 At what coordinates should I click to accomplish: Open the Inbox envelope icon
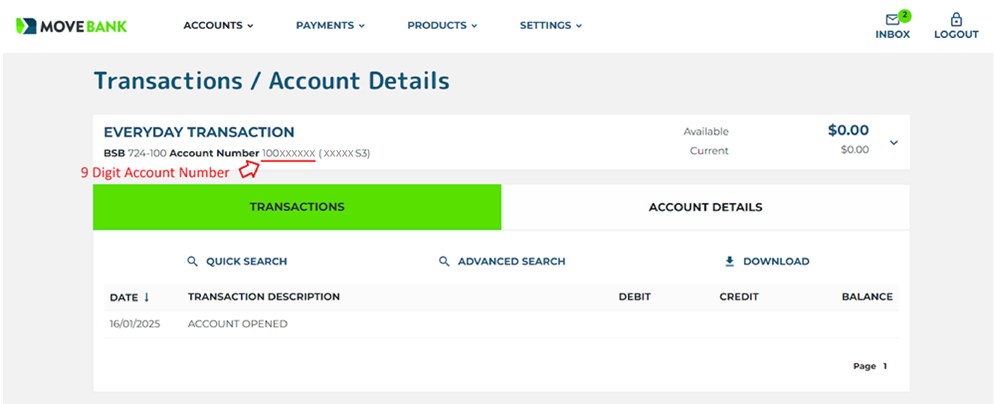coord(892,19)
